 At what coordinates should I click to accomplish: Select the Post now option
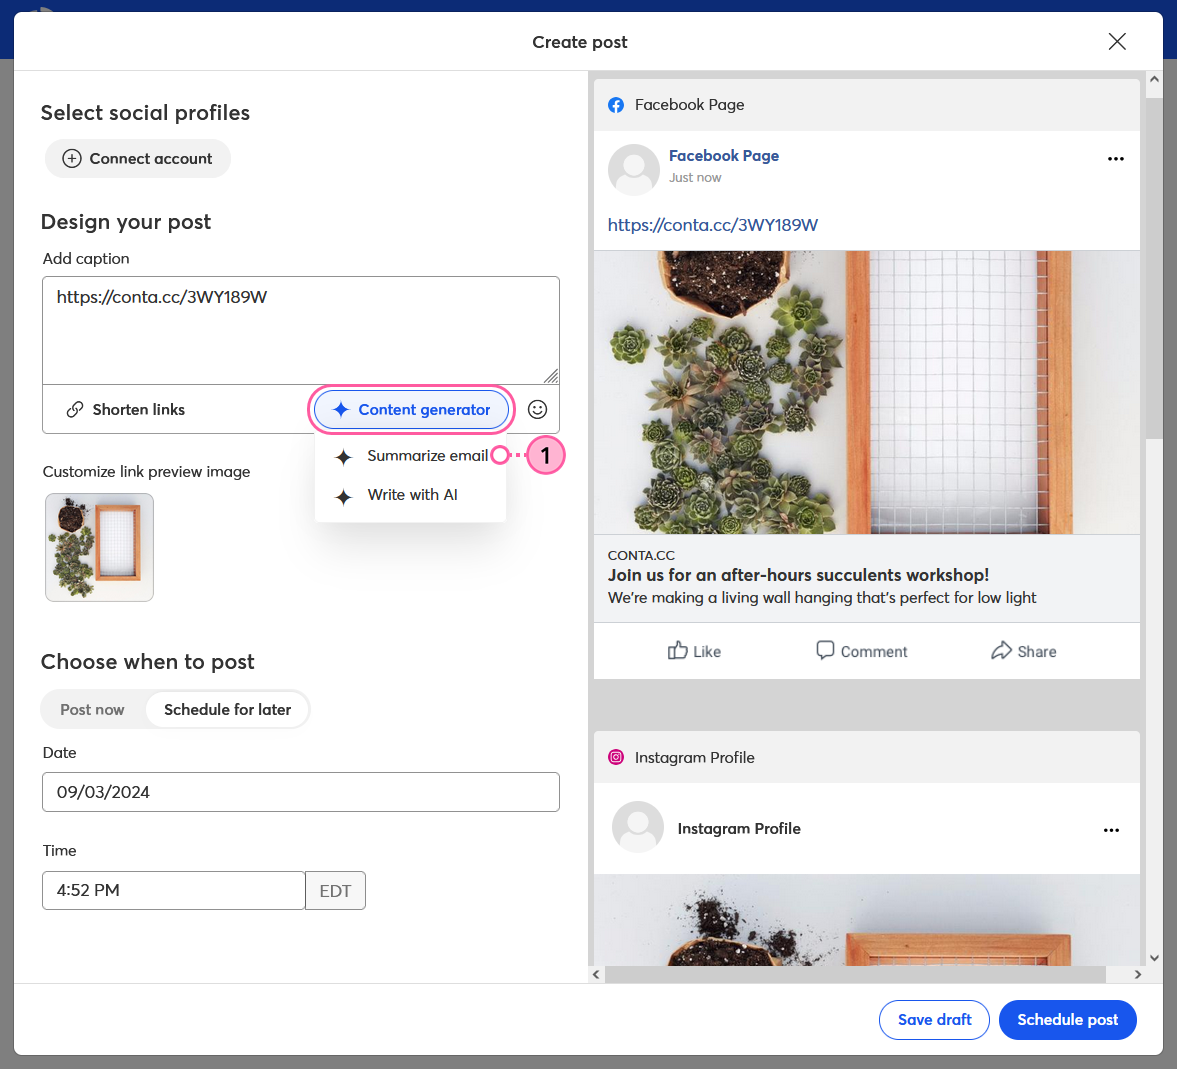point(92,709)
